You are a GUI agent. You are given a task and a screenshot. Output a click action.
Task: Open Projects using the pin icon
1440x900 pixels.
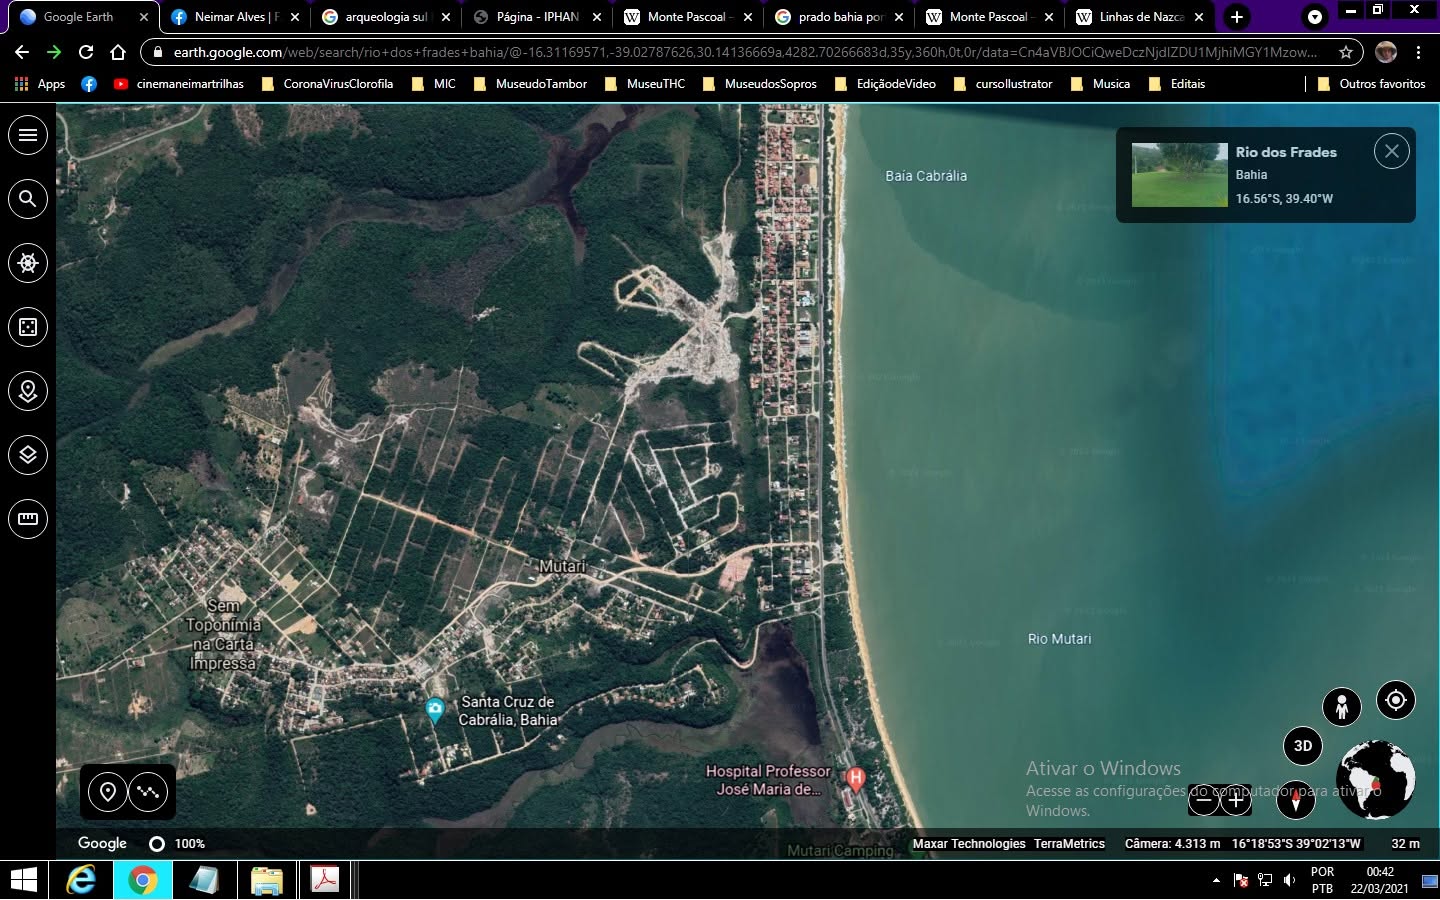click(x=28, y=390)
